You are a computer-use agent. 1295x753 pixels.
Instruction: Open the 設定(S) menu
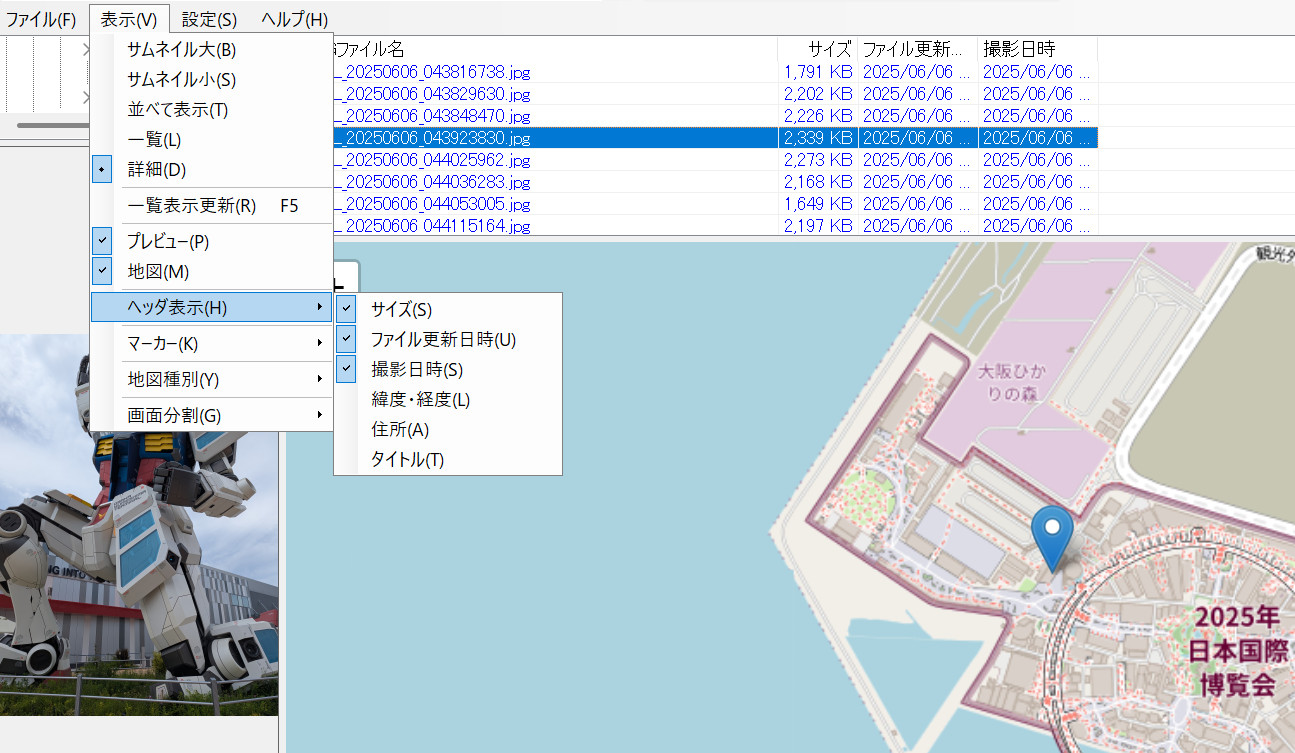click(x=209, y=19)
